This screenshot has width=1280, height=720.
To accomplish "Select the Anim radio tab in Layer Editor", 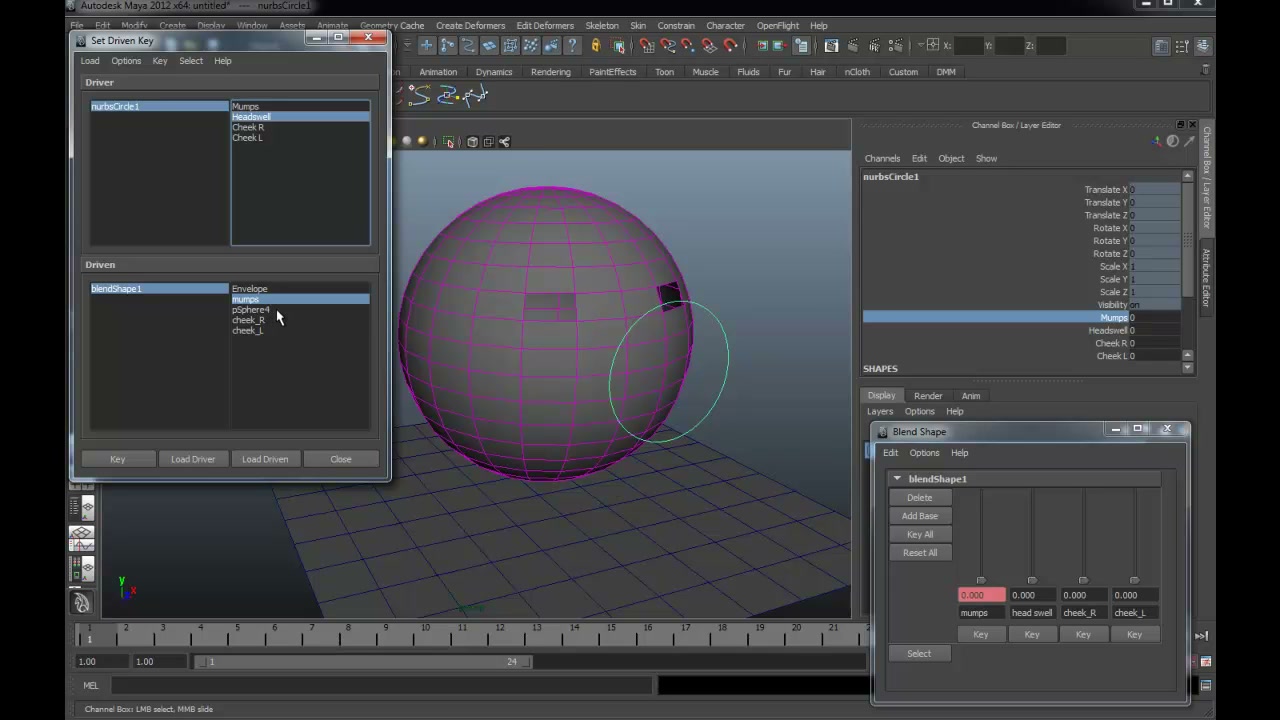I will [x=970, y=396].
